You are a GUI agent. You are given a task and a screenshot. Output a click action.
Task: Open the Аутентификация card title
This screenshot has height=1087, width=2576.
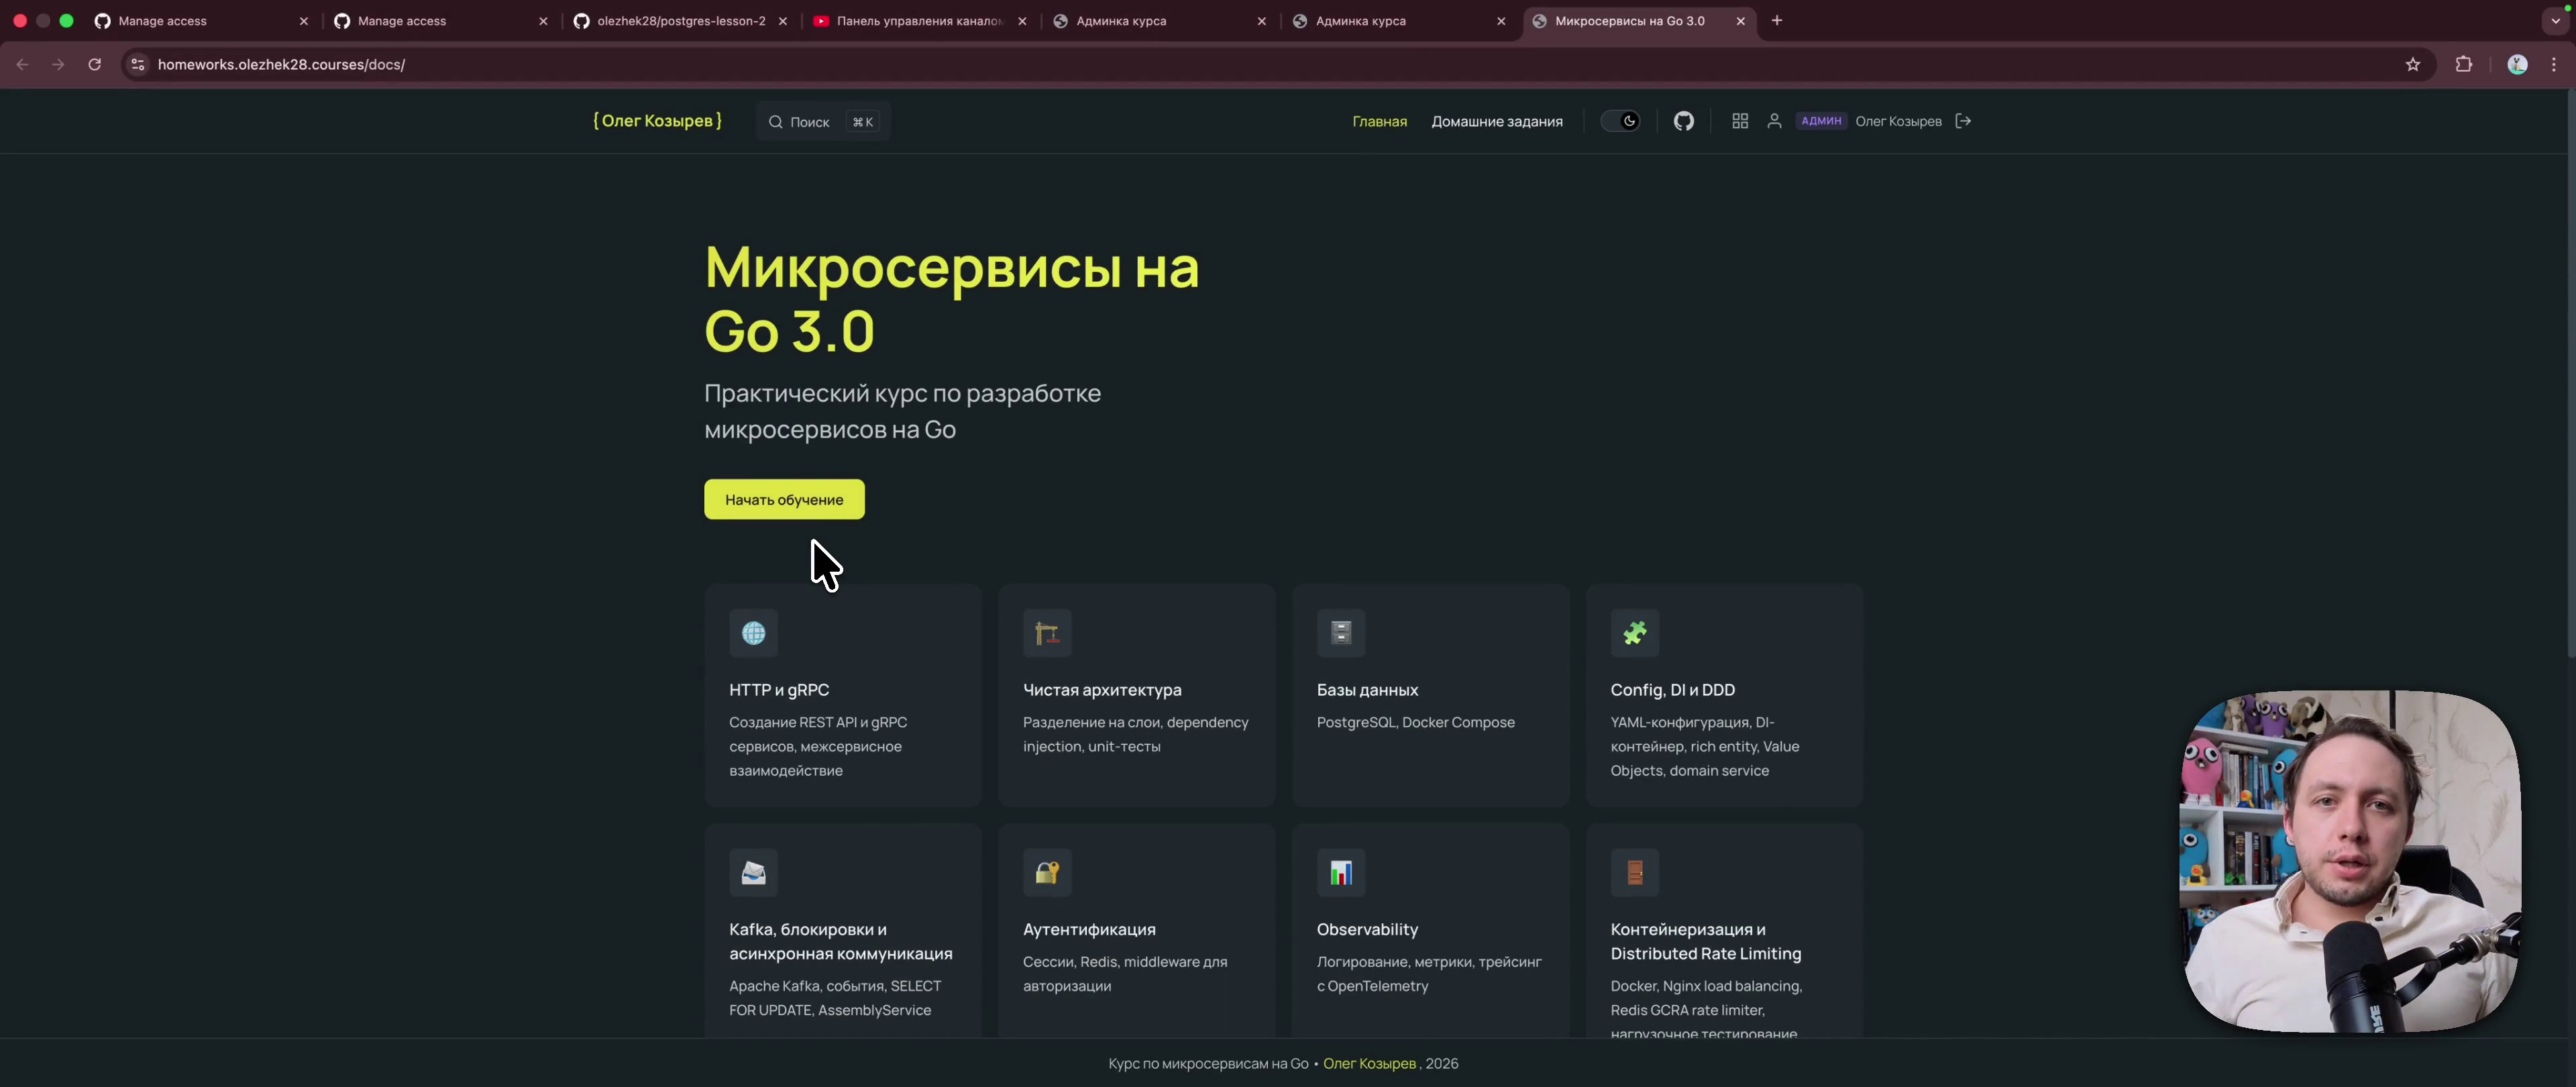(1089, 930)
